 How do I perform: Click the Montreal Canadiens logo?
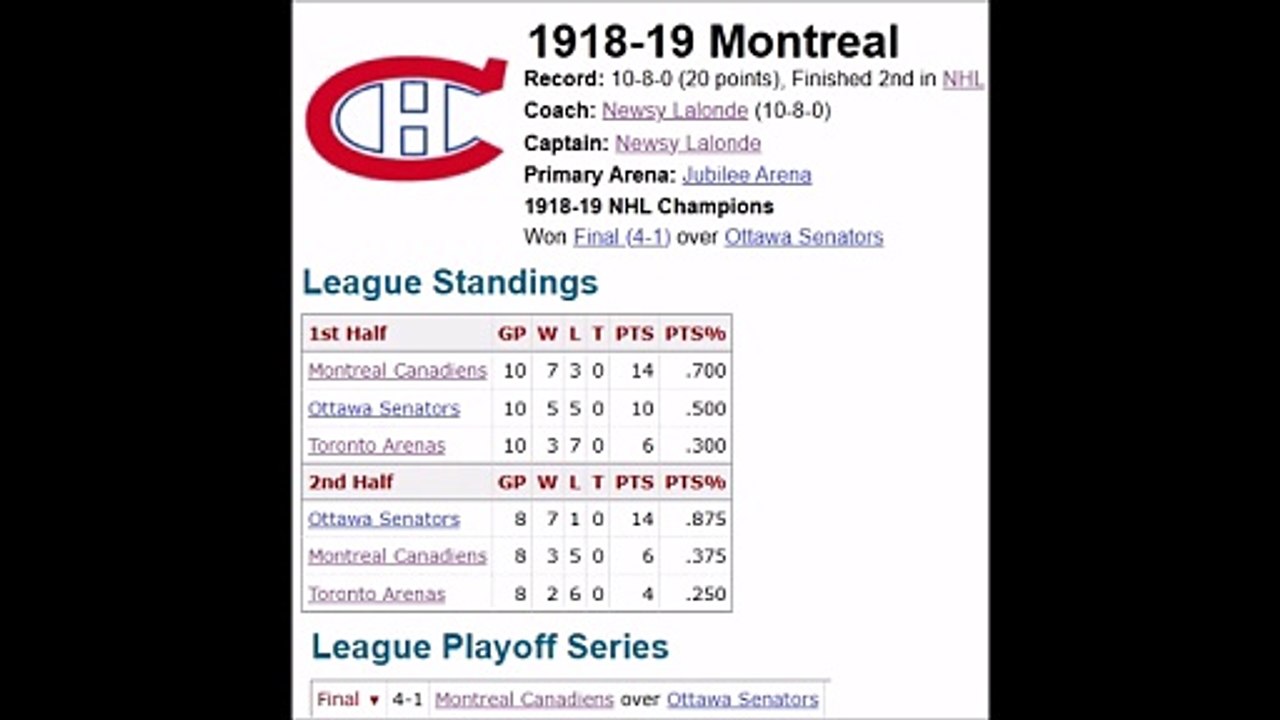coord(407,118)
